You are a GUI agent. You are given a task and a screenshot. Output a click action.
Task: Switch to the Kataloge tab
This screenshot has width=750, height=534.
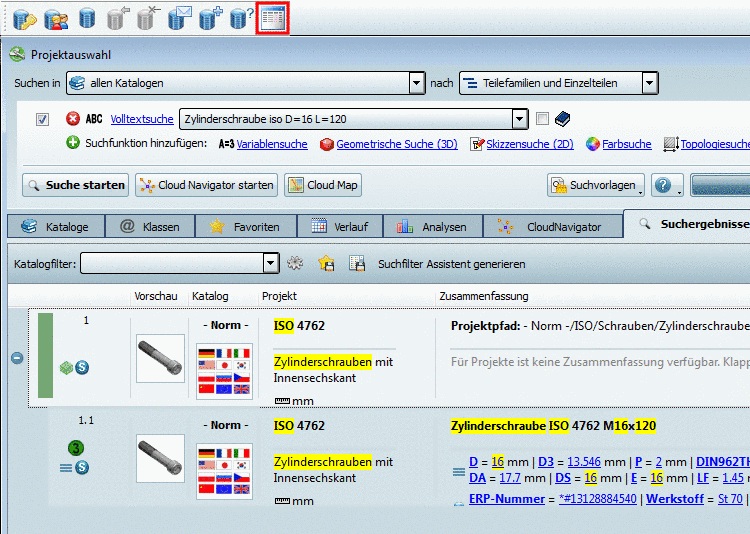pos(56,226)
